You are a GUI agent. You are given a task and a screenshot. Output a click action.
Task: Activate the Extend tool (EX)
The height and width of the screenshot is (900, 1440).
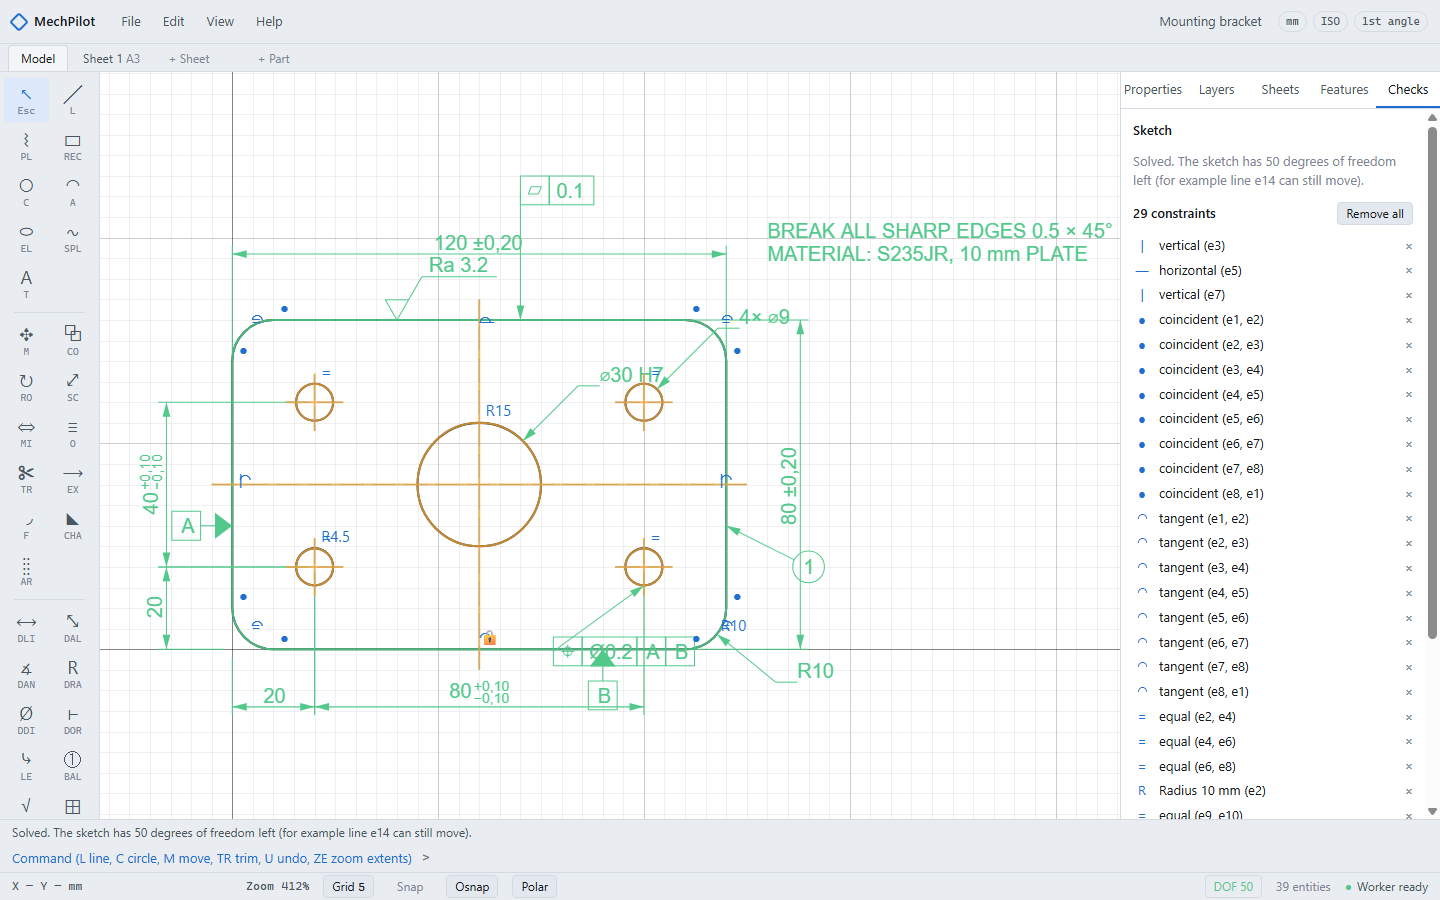click(x=73, y=478)
